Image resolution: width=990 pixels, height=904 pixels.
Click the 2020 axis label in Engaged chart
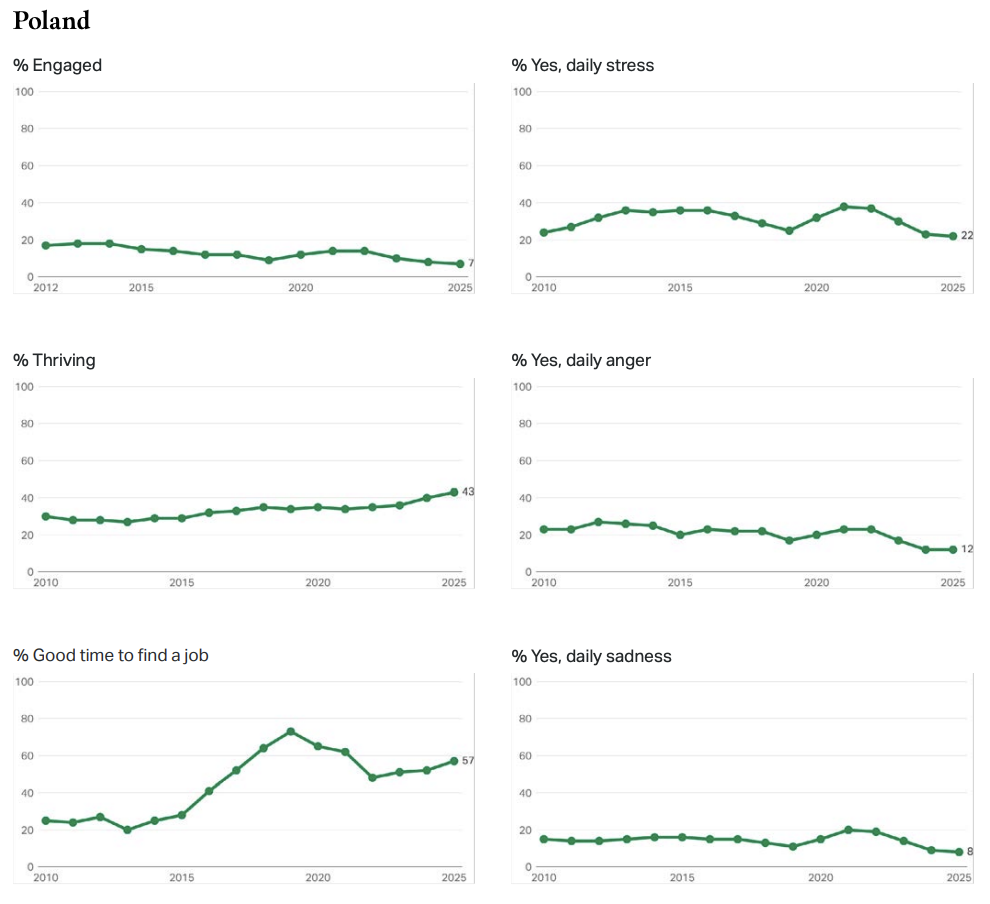coord(300,288)
